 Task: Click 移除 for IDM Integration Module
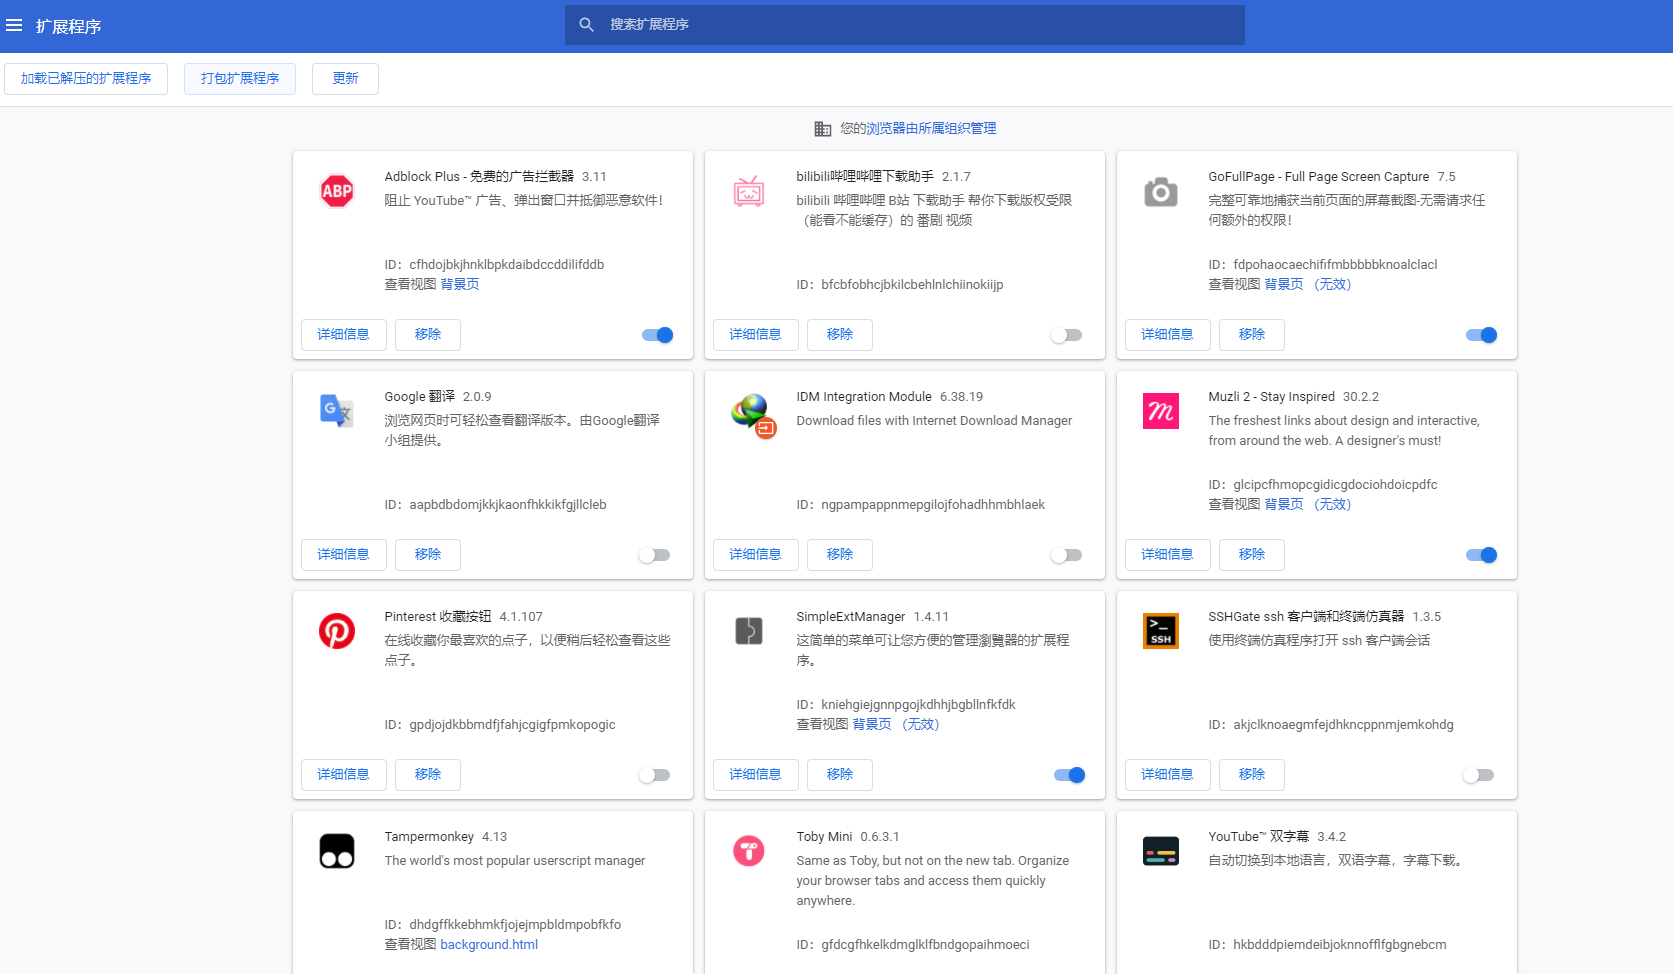(x=840, y=555)
